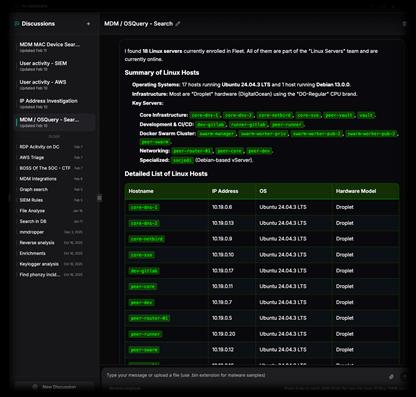Viewport: 416px width, 397px height.
Task: Click IP cell 10.19.0.20
Action: pos(224,334)
